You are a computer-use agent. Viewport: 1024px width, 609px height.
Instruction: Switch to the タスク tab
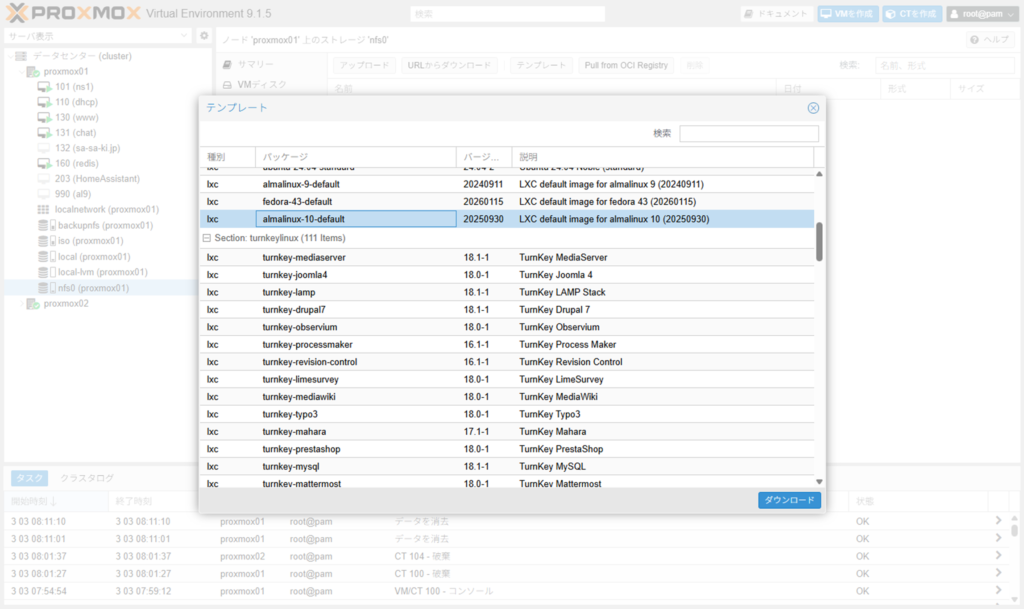(x=27, y=478)
